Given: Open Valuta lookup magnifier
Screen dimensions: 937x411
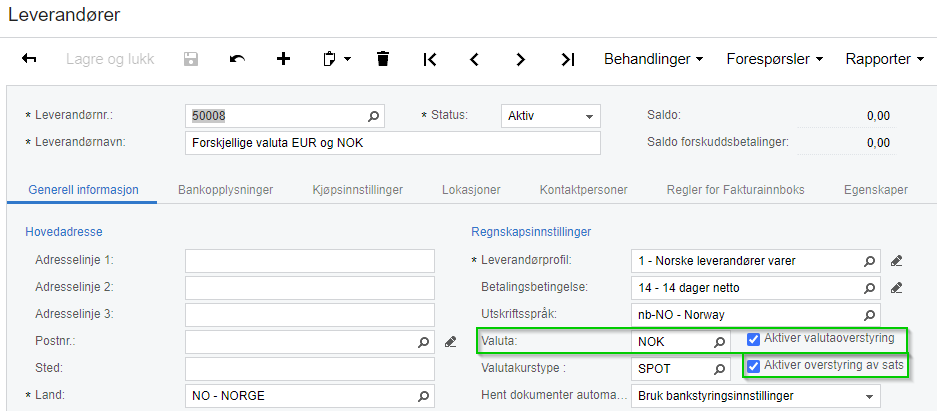Looking at the screenshot, I should point(719,342).
